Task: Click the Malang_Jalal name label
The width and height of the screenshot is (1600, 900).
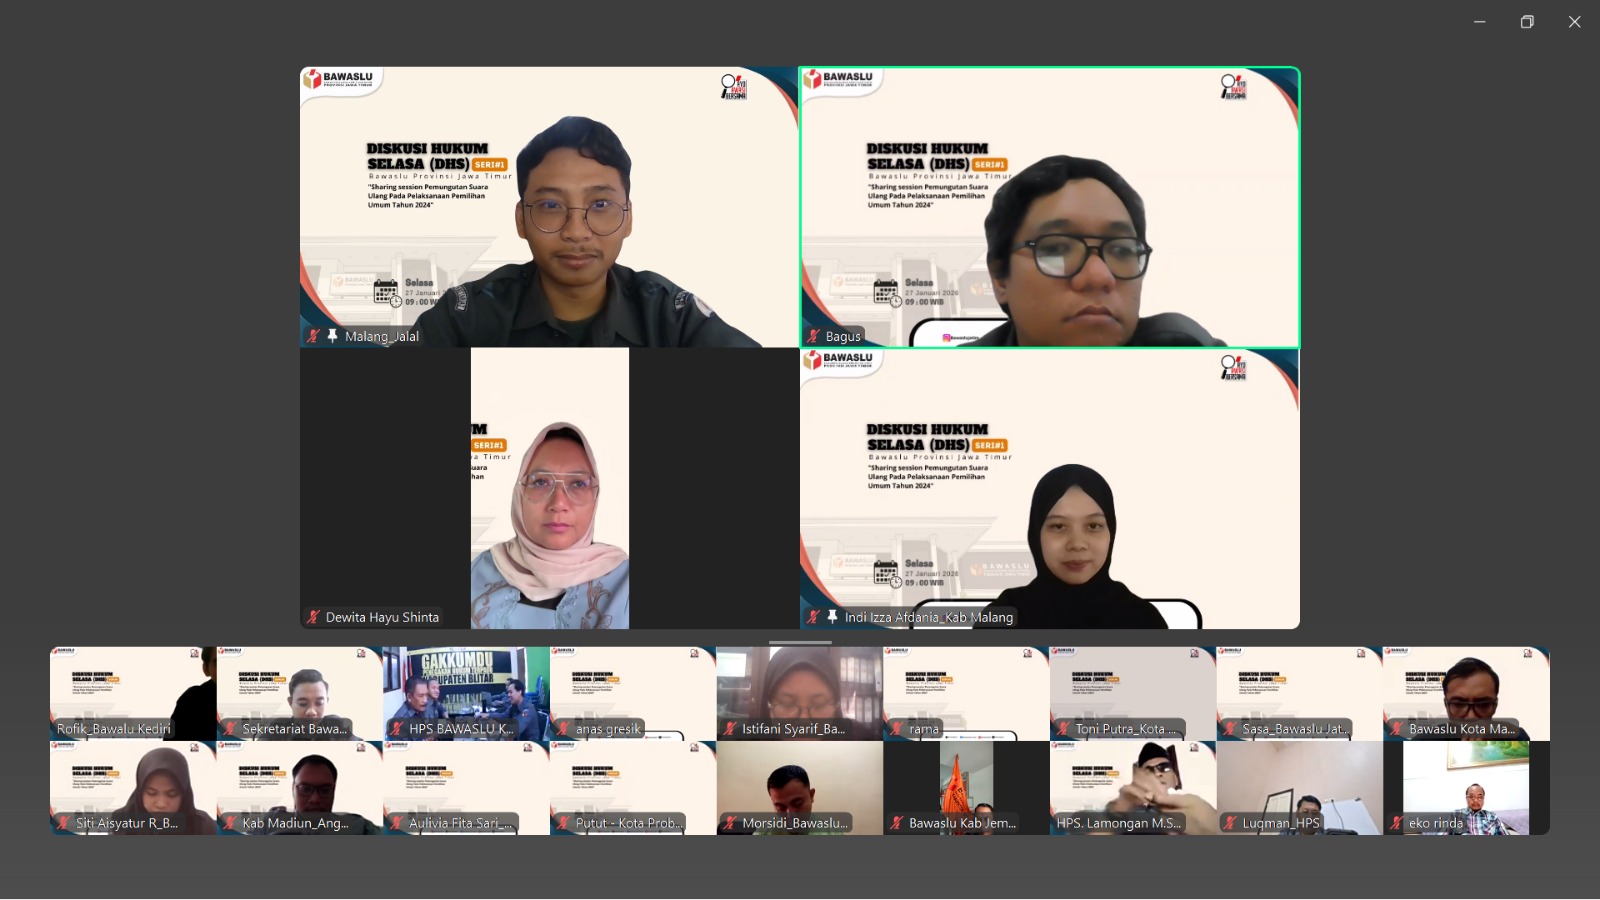Action: pyautogui.click(x=382, y=336)
